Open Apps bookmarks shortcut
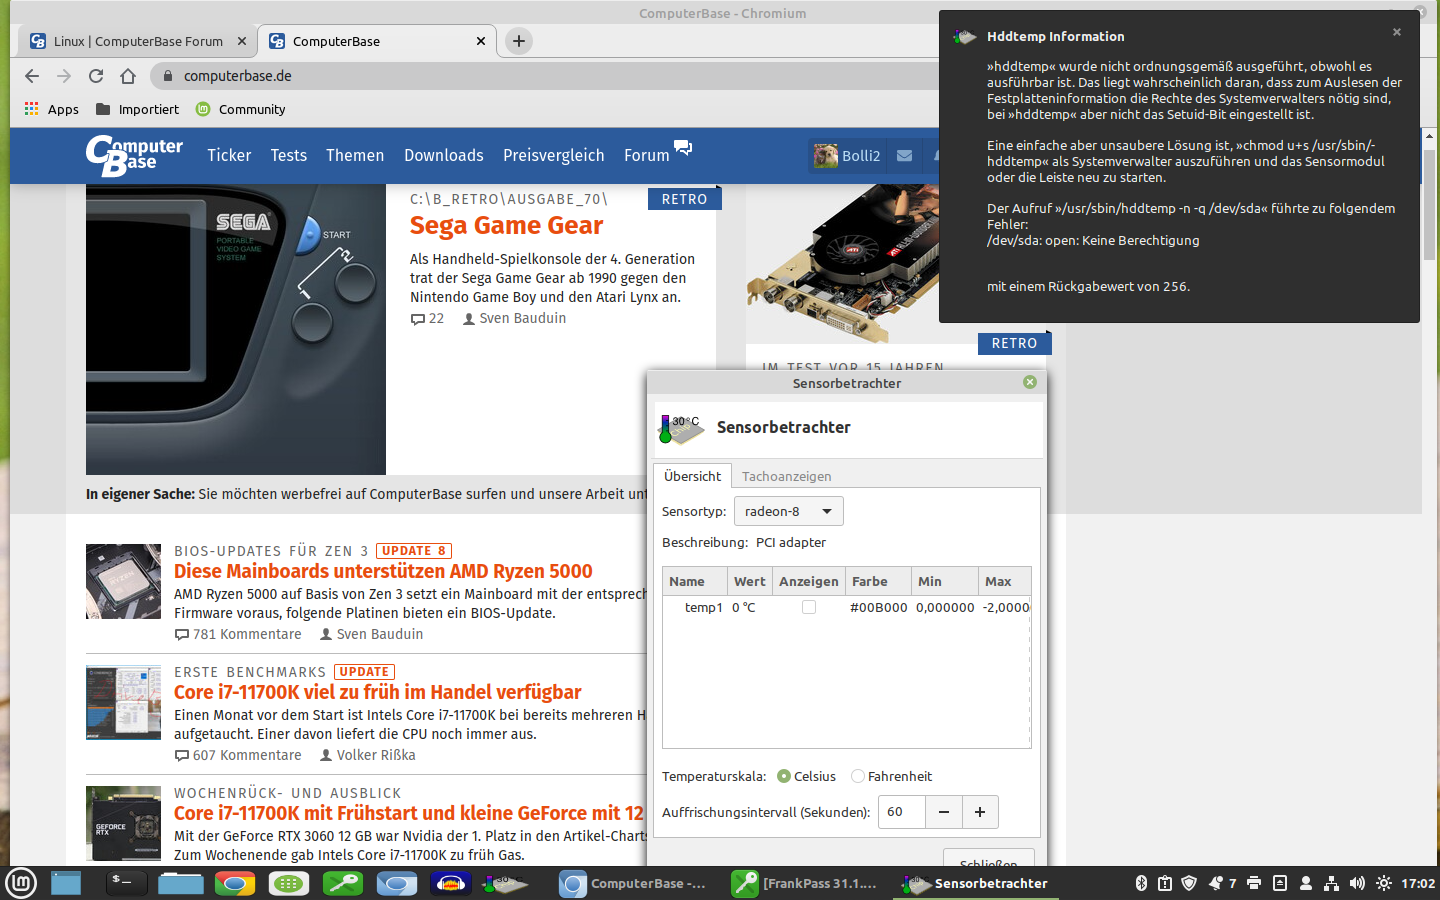 point(51,109)
